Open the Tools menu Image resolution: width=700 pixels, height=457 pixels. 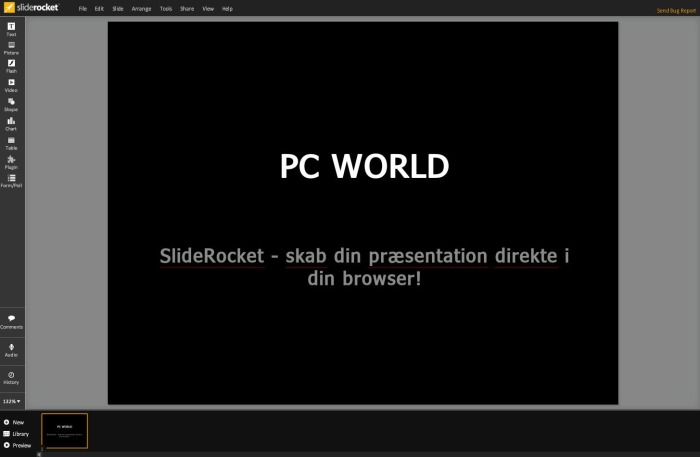point(166,8)
